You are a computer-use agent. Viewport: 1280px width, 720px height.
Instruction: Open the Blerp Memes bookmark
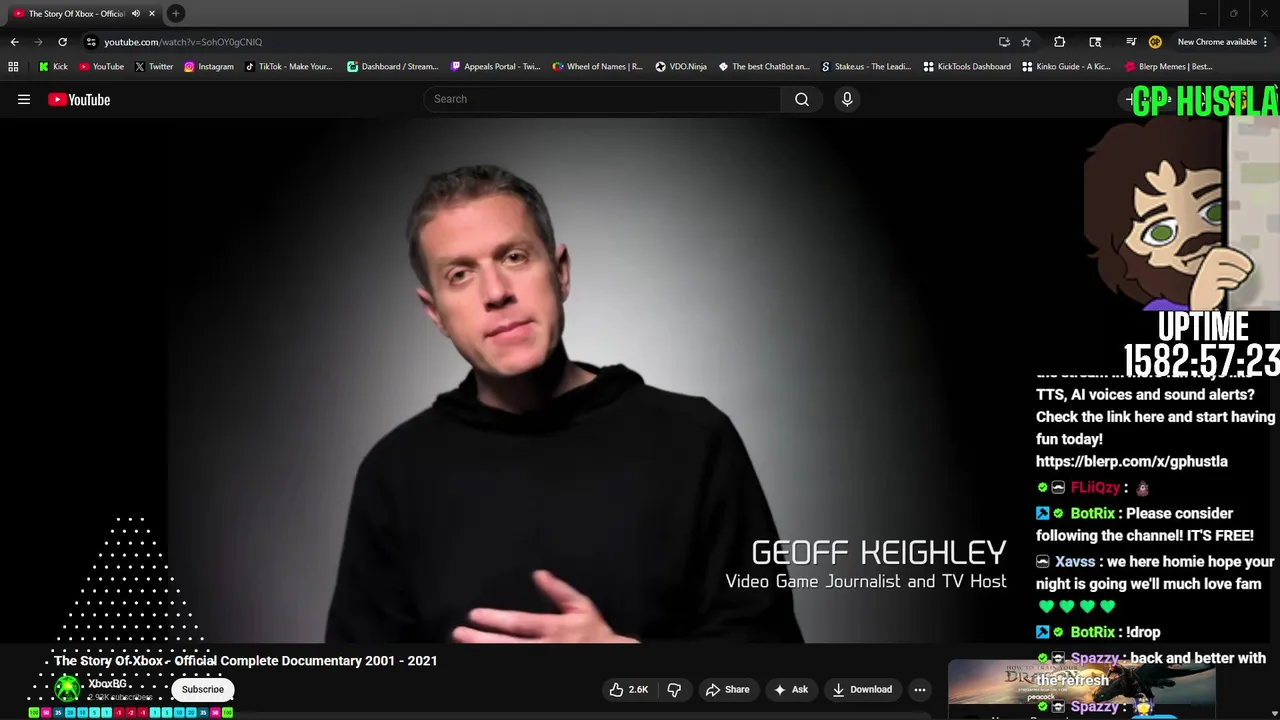coord(1168,67)
